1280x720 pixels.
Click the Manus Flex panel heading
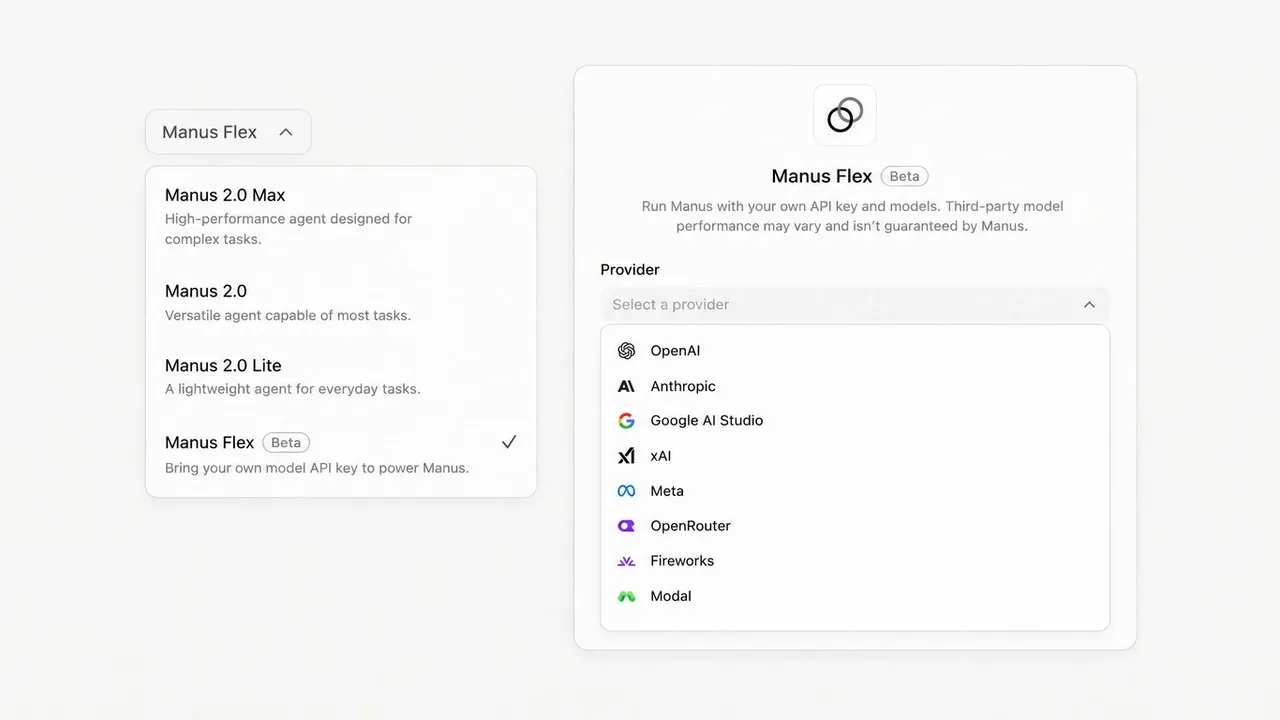[x=822, y=176]
